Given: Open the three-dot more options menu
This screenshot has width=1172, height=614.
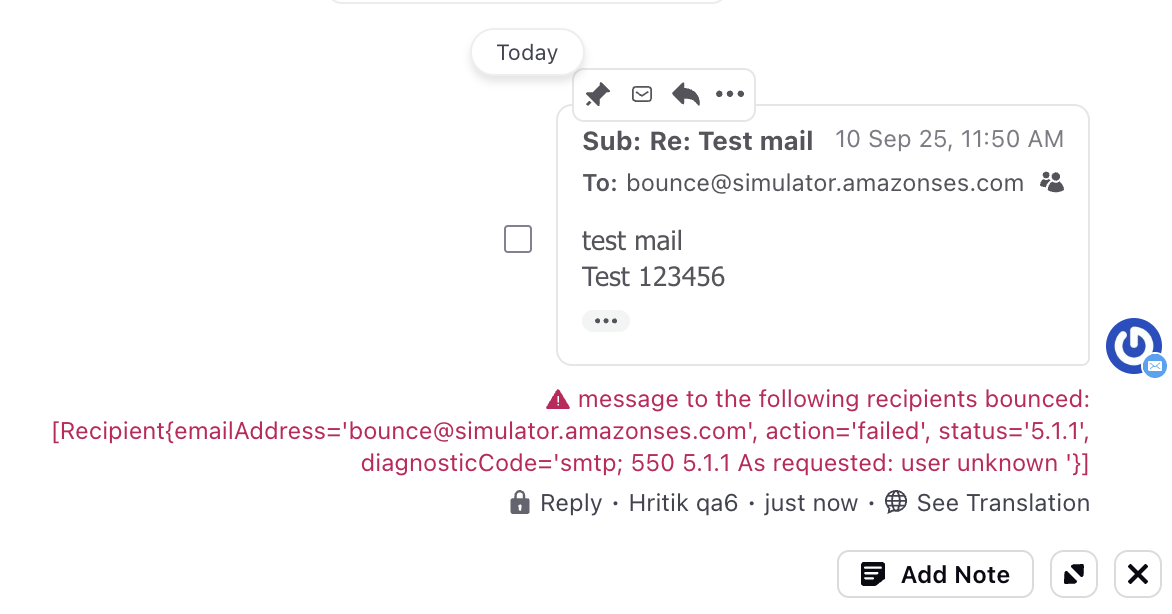Looking at the screenshot, I should click(730, 94).
